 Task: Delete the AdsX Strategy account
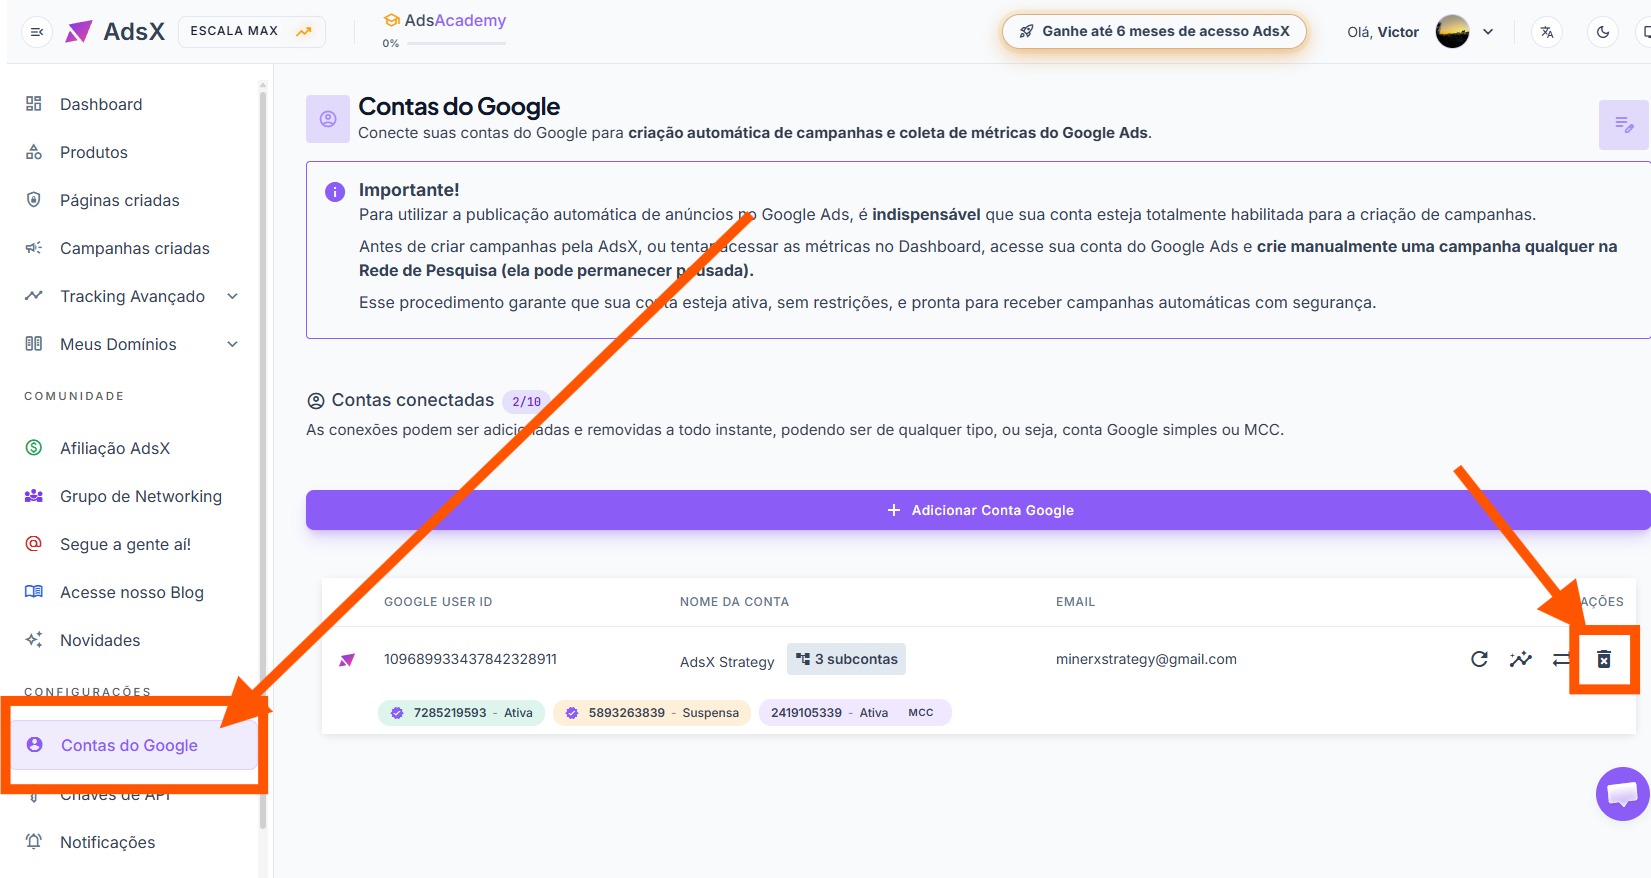click(x=1604, y=659)
